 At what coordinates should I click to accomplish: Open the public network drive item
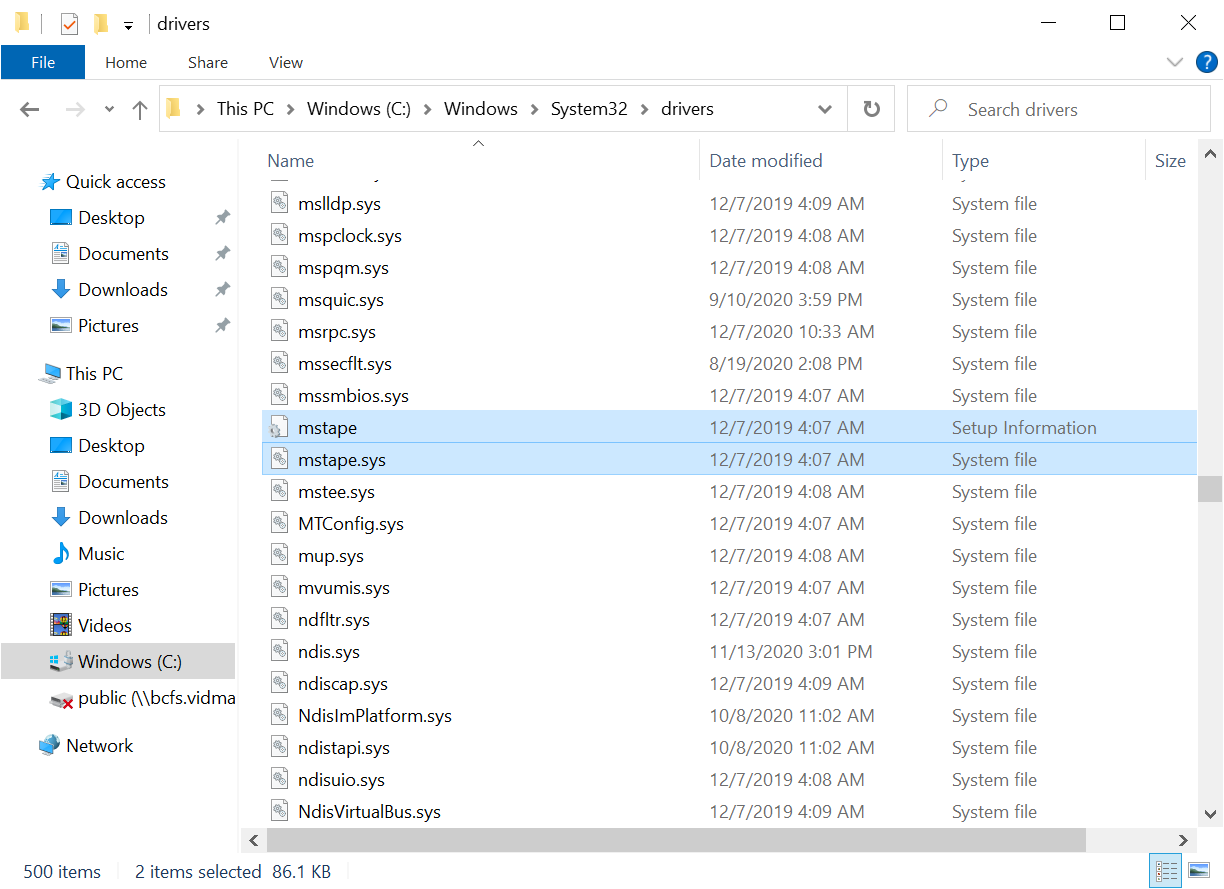click(157, 698)
